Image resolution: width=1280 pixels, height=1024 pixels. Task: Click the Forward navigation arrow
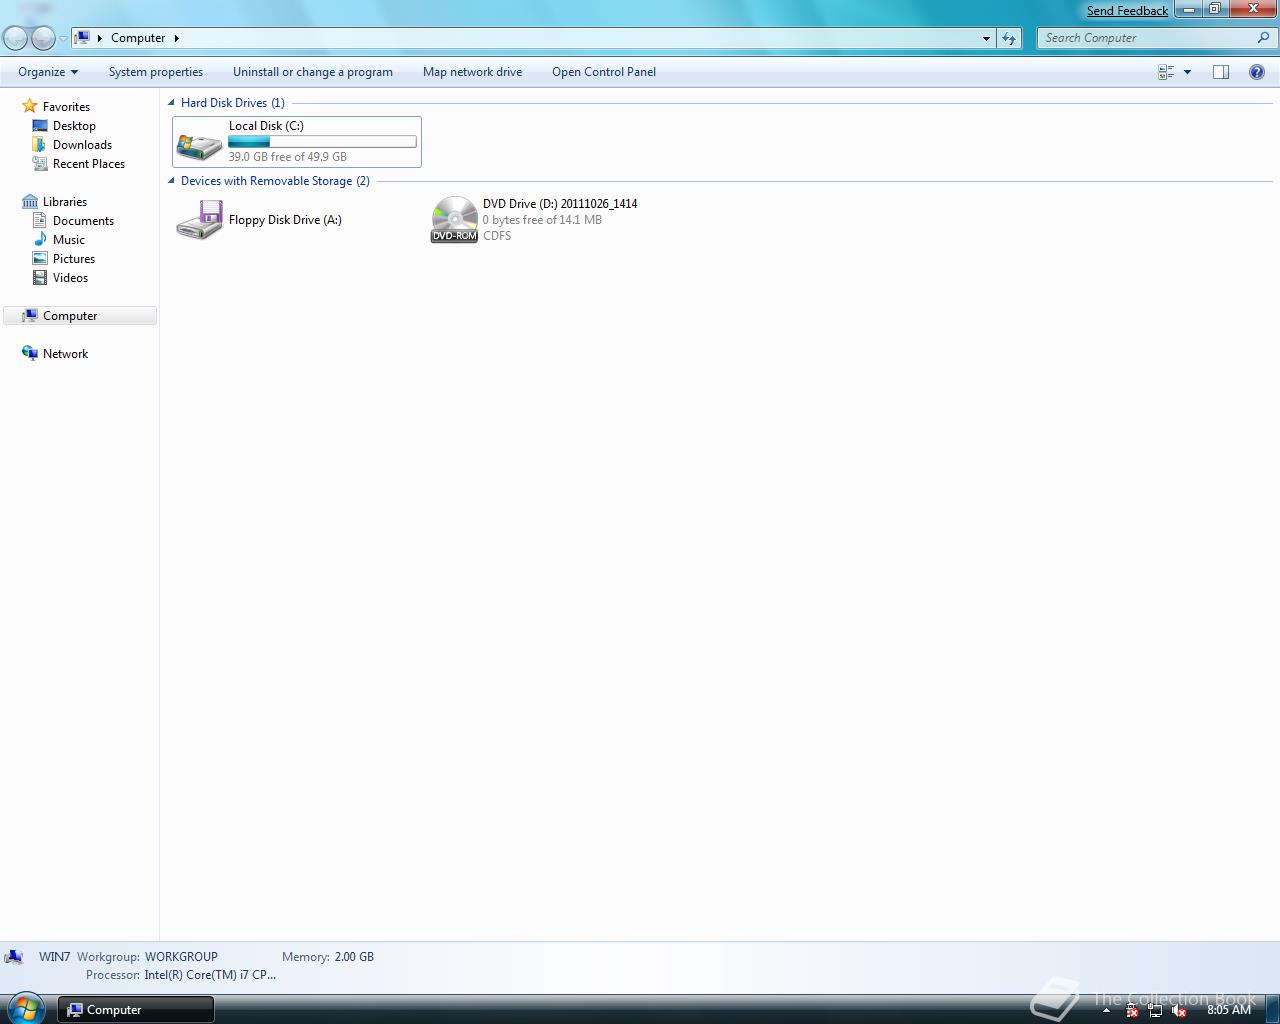pyautogui.click(x=43, y=38)
